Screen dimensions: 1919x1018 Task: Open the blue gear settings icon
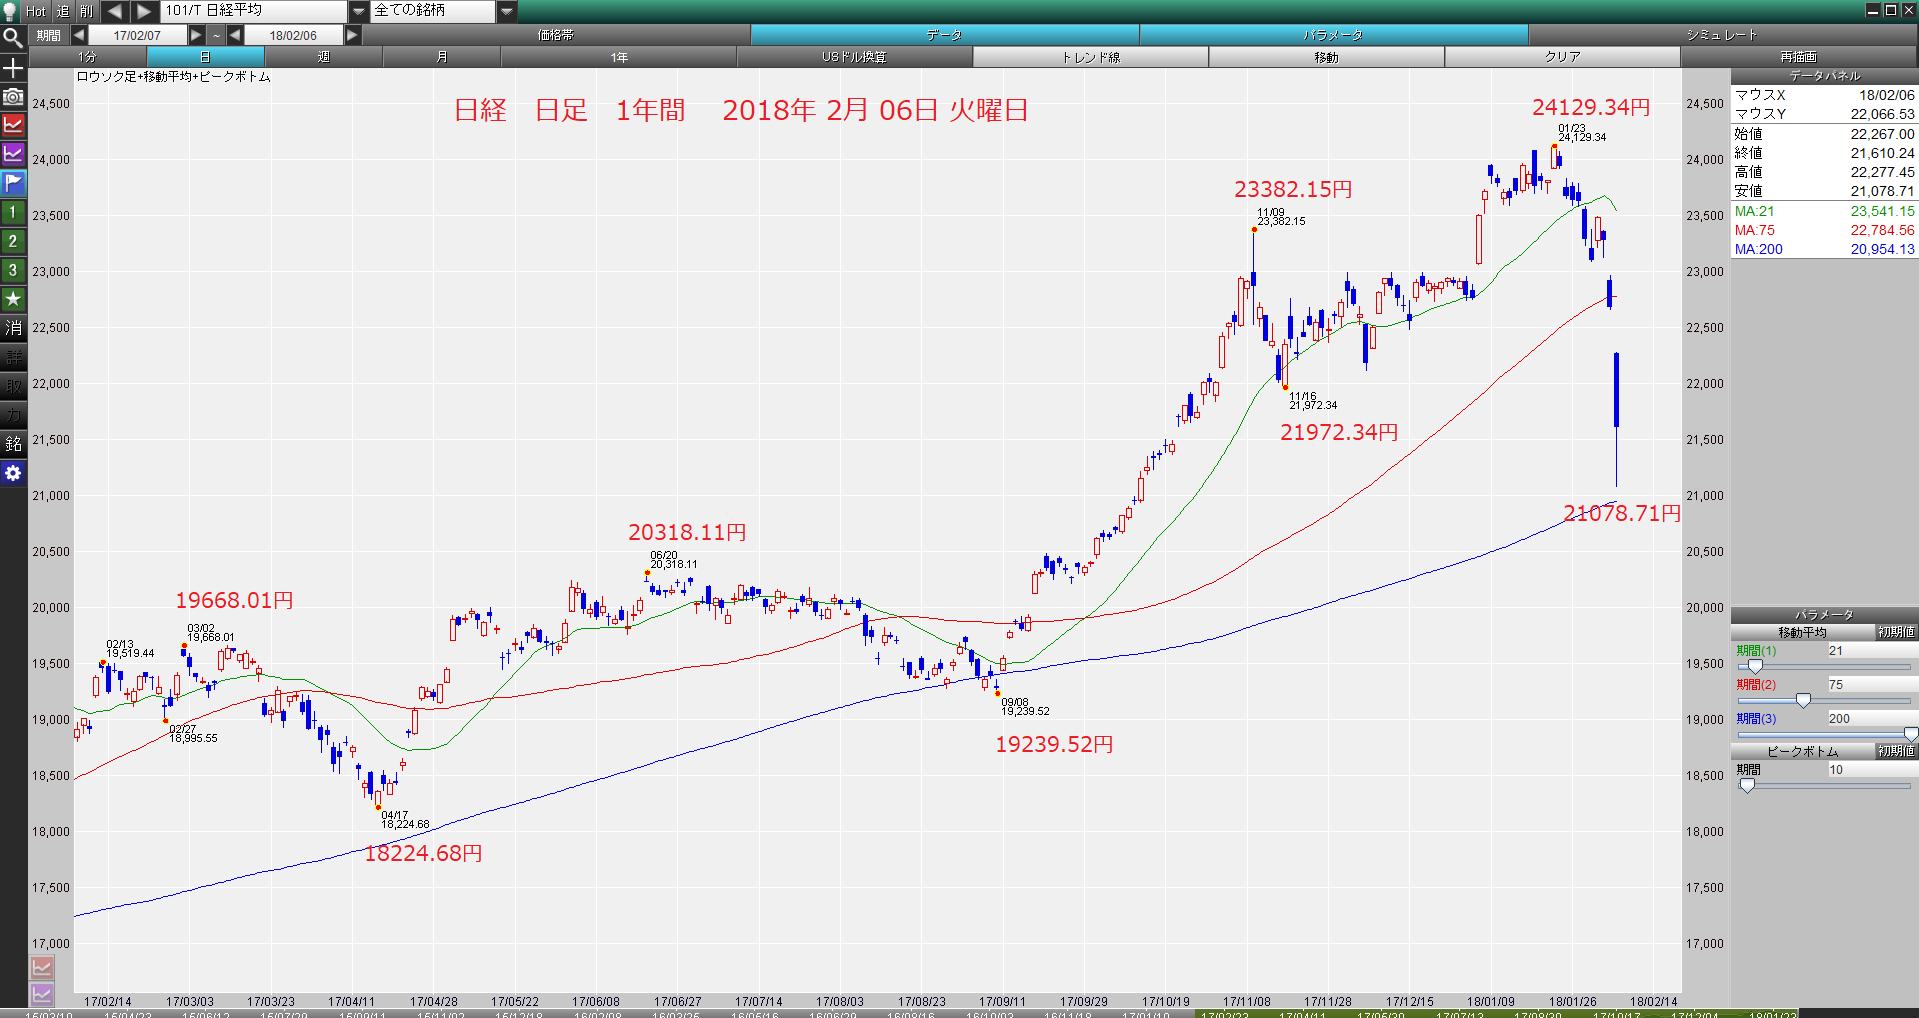[13, 474]
